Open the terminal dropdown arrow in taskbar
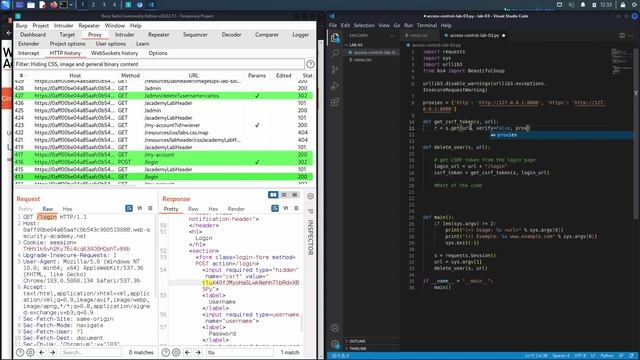The image size is (640, 360). click(x=71, y=5)
